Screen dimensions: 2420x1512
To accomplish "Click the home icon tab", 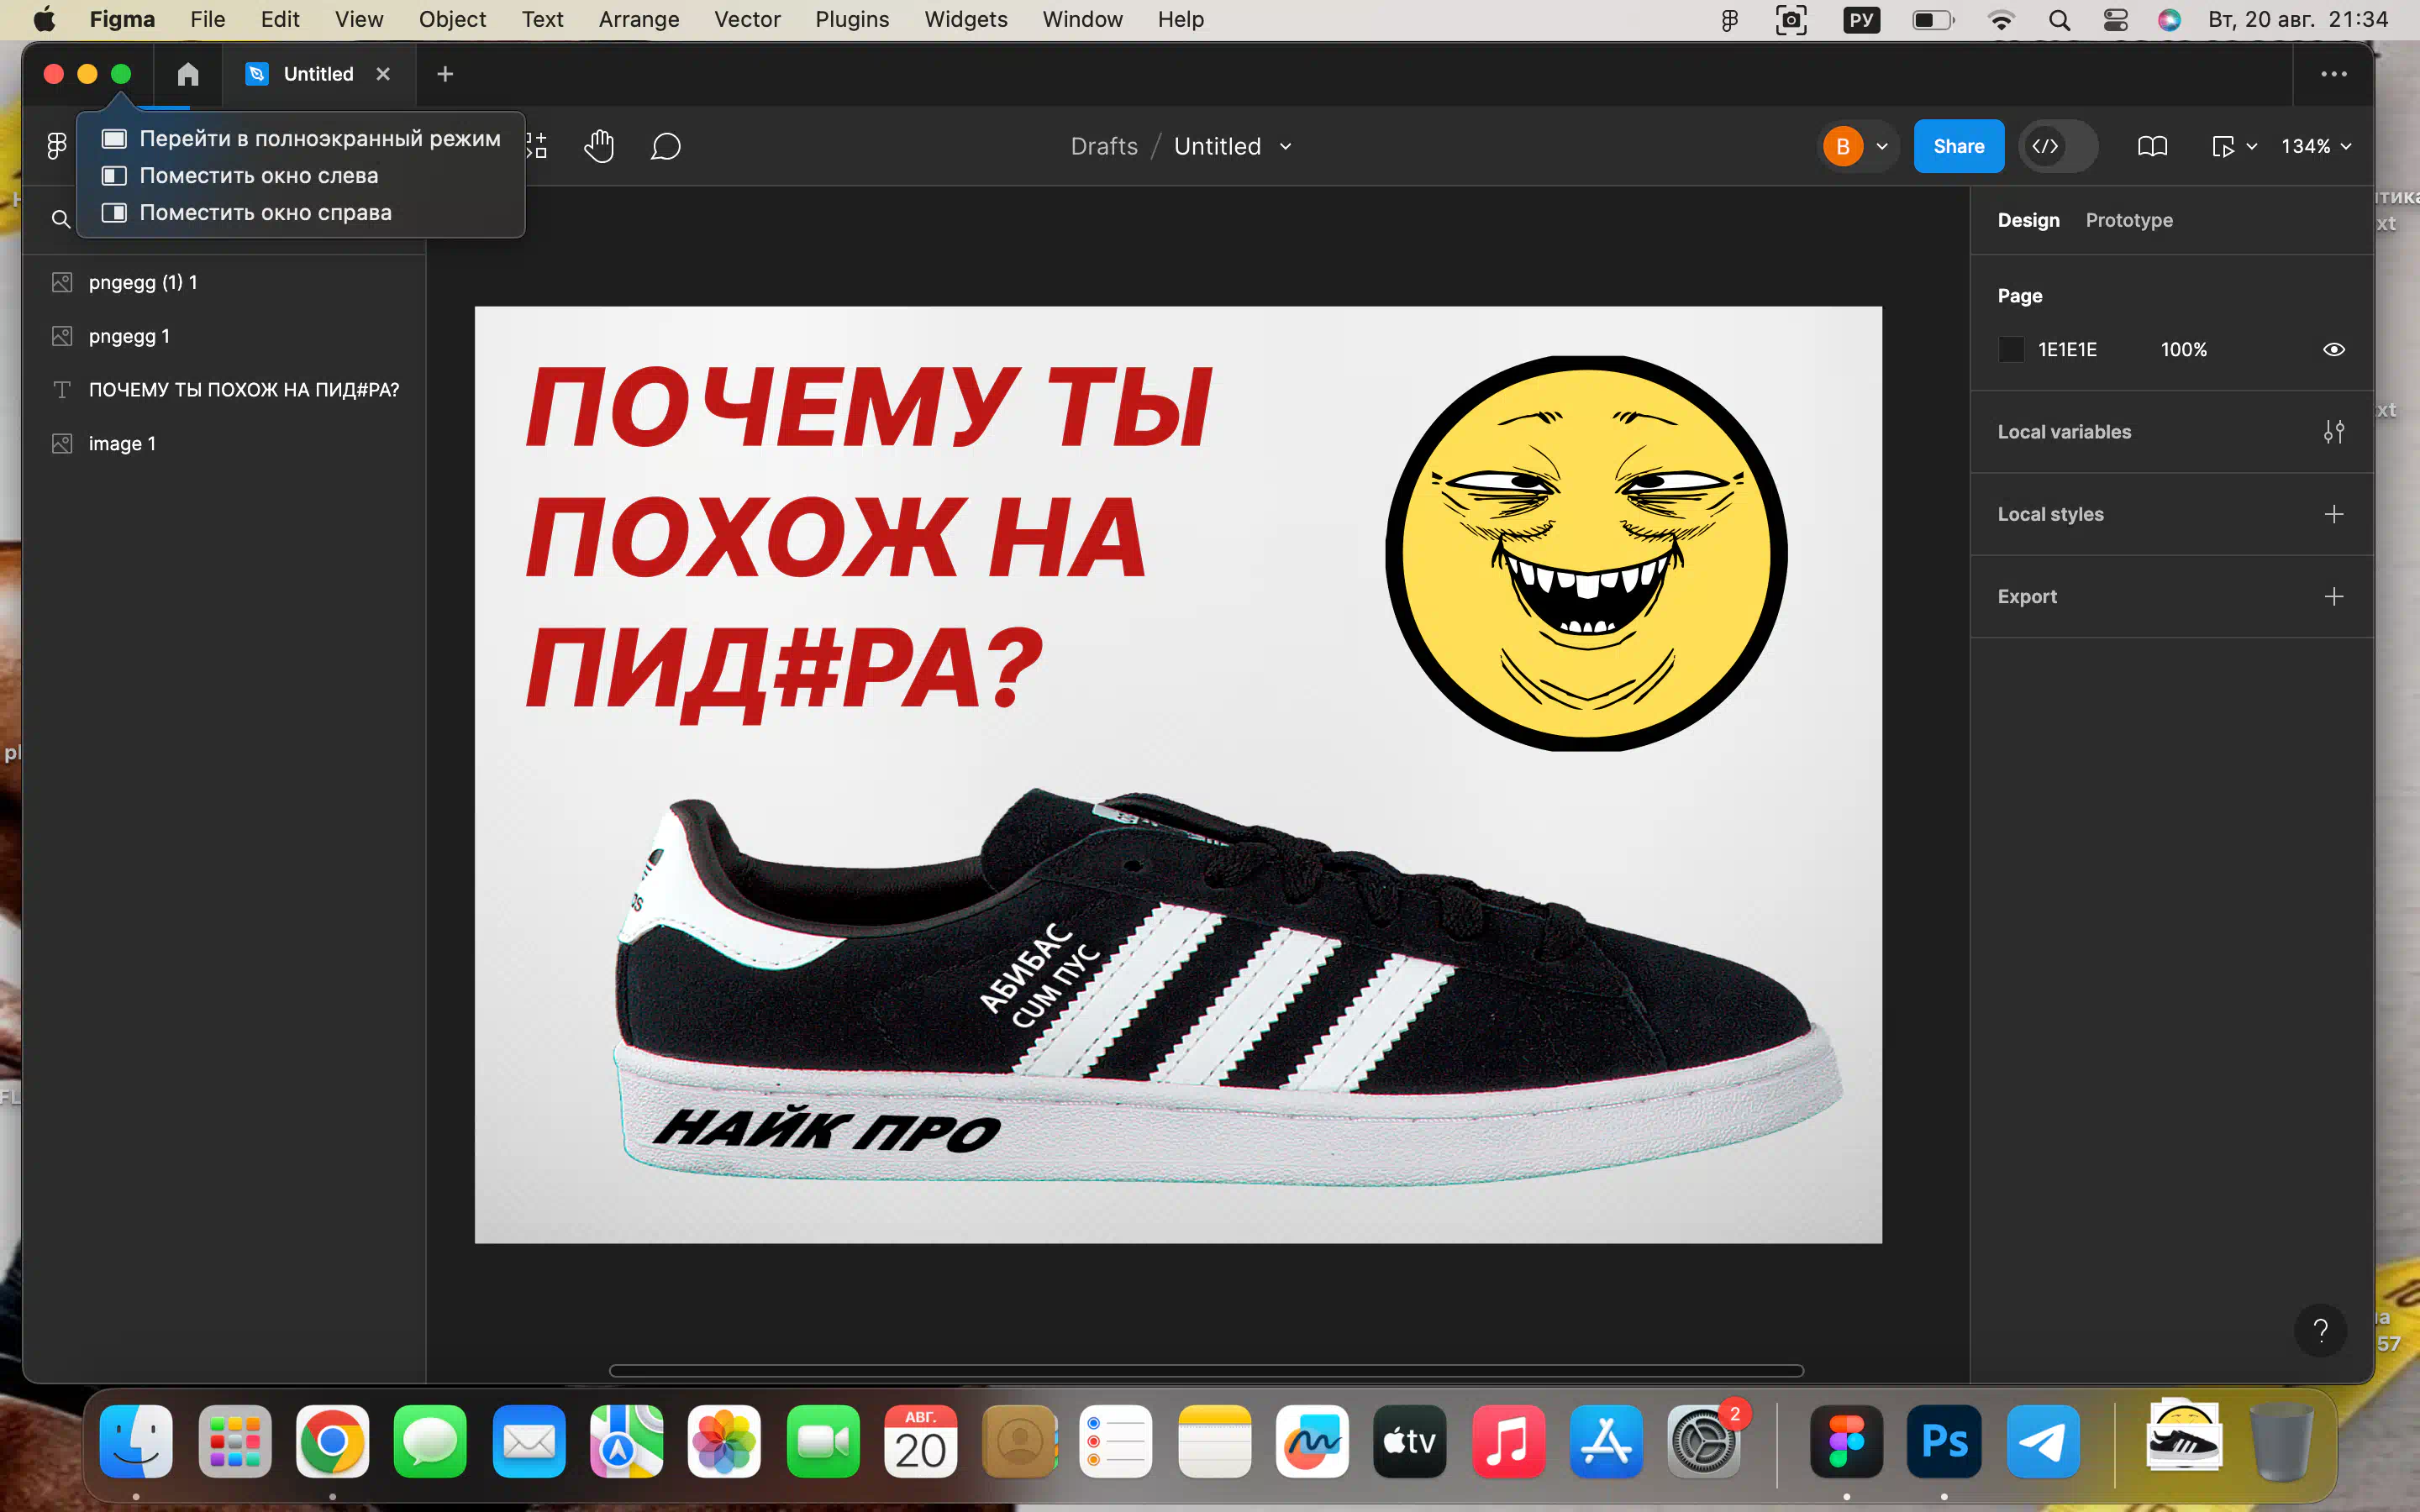I will click(188, 74).
